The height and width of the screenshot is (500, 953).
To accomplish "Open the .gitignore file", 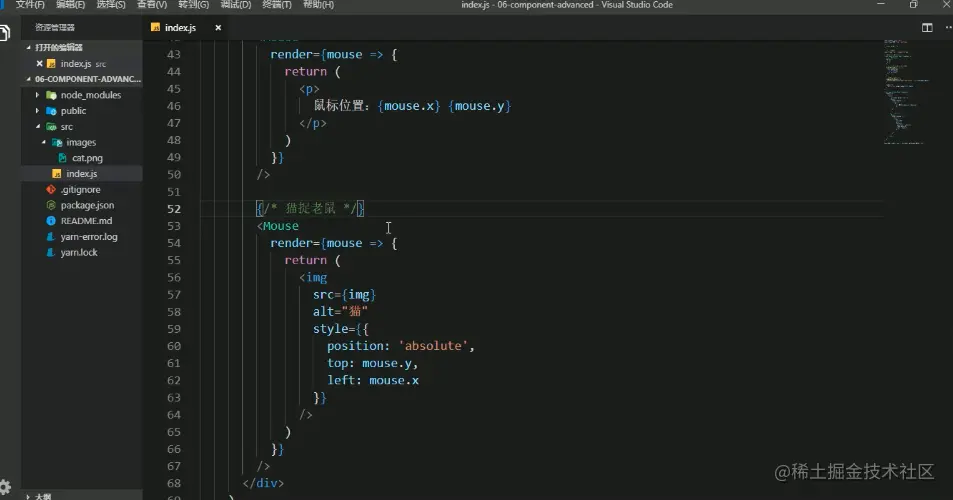I will 83,190.
